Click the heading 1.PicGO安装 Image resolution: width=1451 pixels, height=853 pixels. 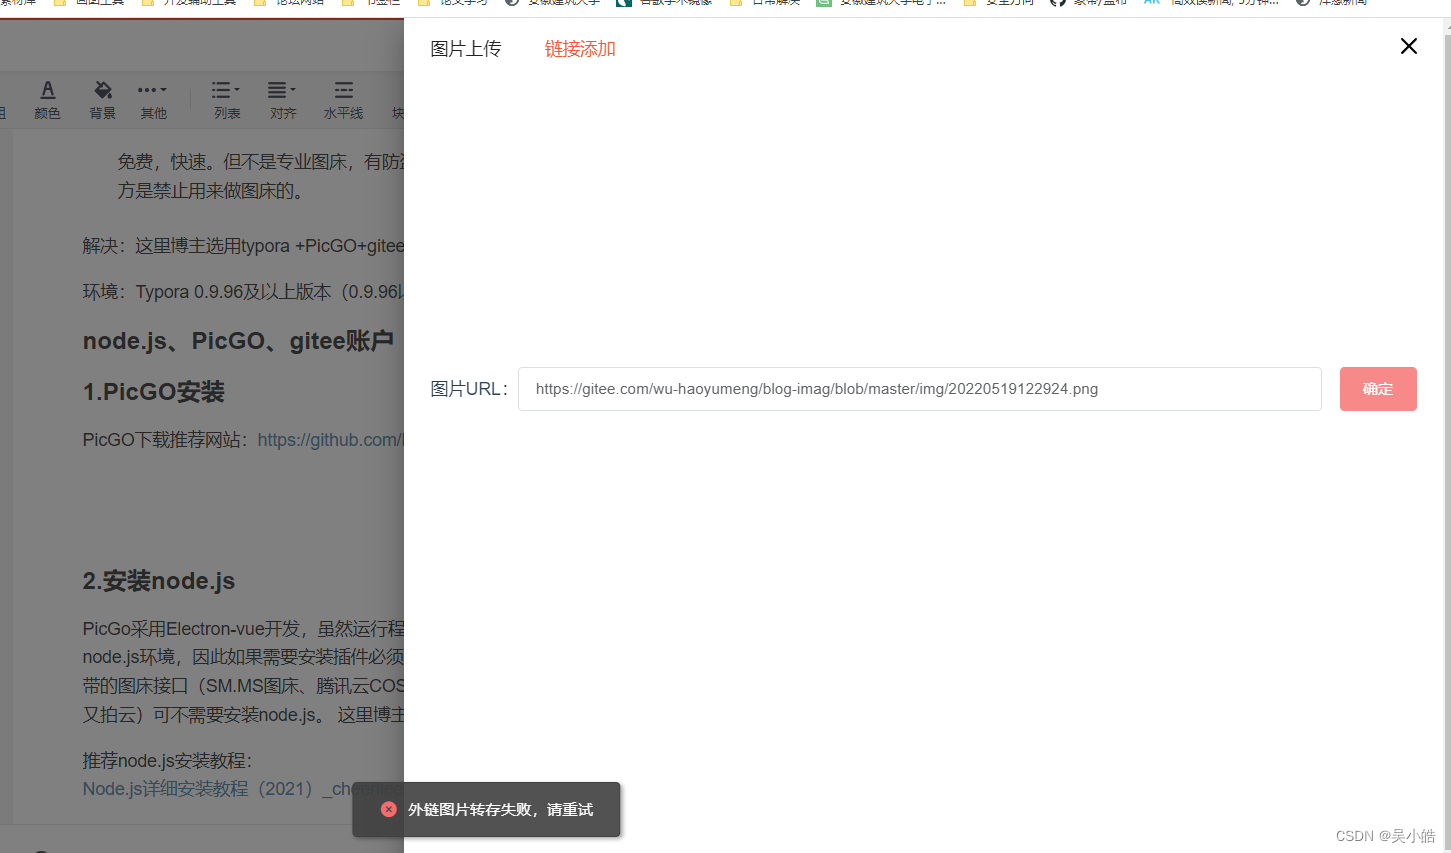154,392
